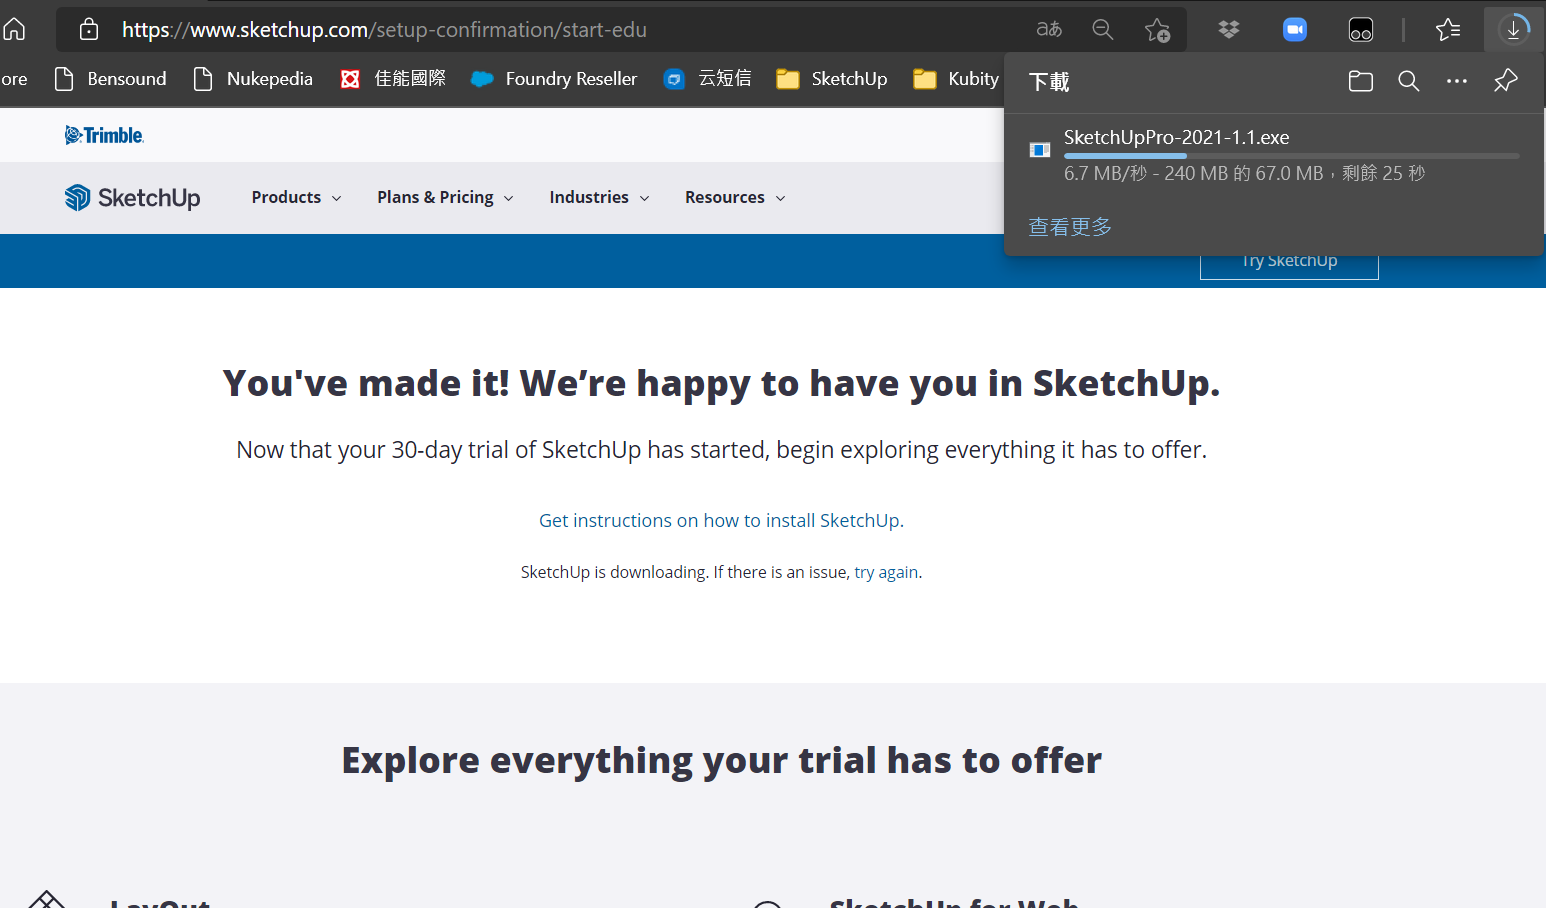Viewport: 1546px width, 908px height.
Task: View site info lock icon
Action: [x=89, y=29]
